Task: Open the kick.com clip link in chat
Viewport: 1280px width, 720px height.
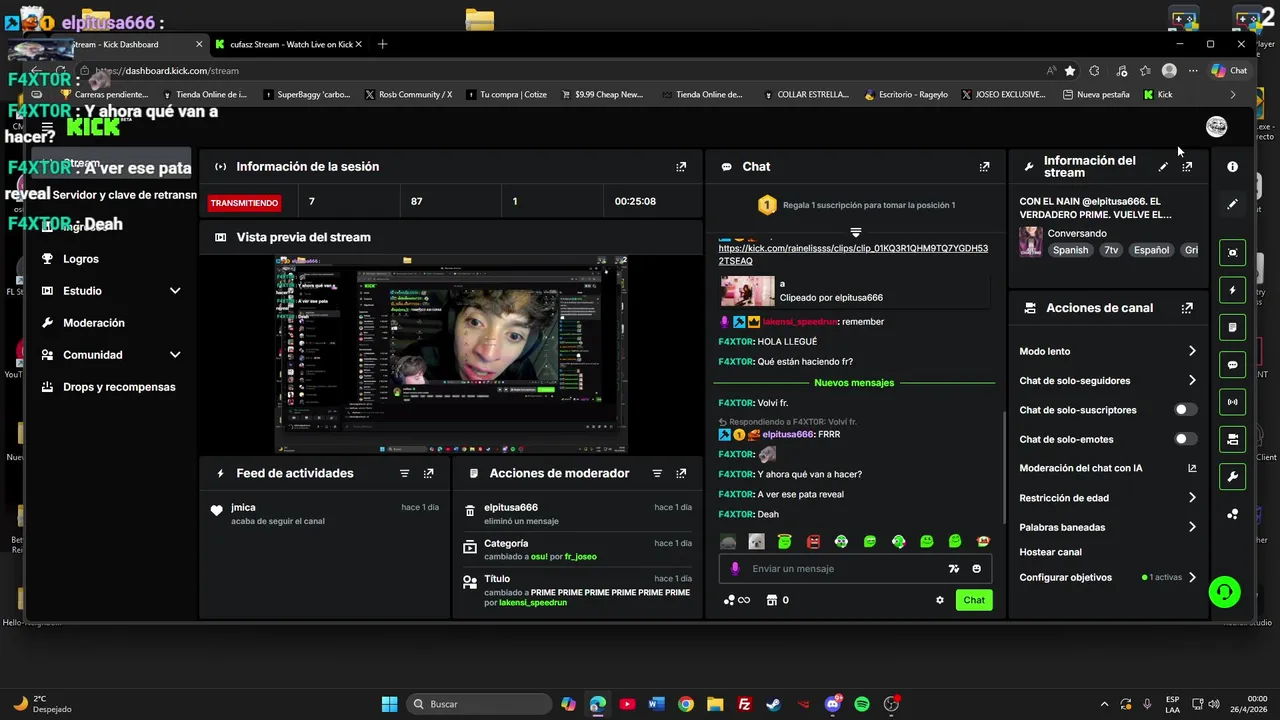Action: 853,254
